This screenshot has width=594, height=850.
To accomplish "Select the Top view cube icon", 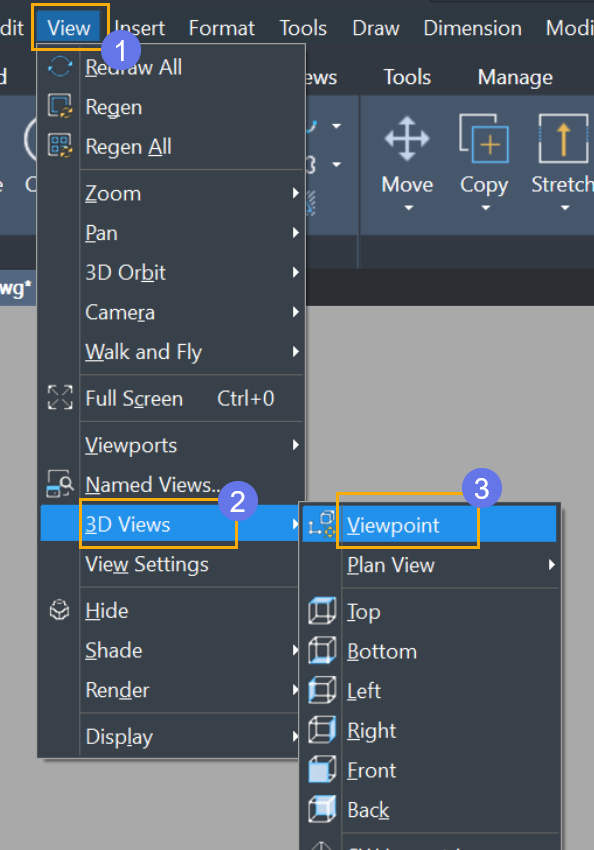I will tap(322, 611).
